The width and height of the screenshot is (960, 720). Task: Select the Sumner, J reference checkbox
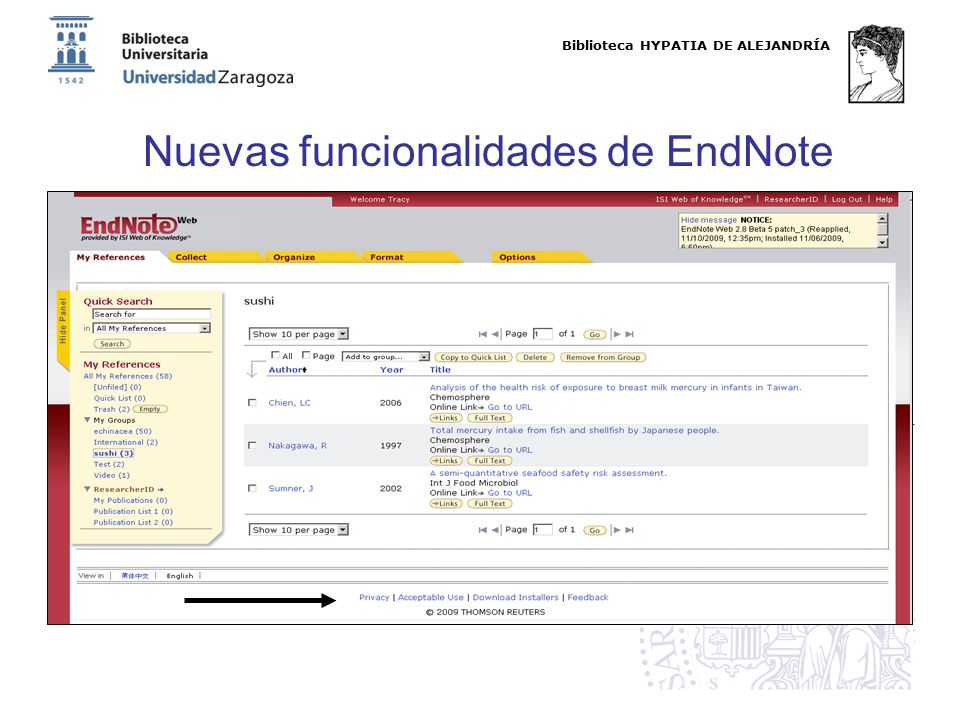(252, 489)
